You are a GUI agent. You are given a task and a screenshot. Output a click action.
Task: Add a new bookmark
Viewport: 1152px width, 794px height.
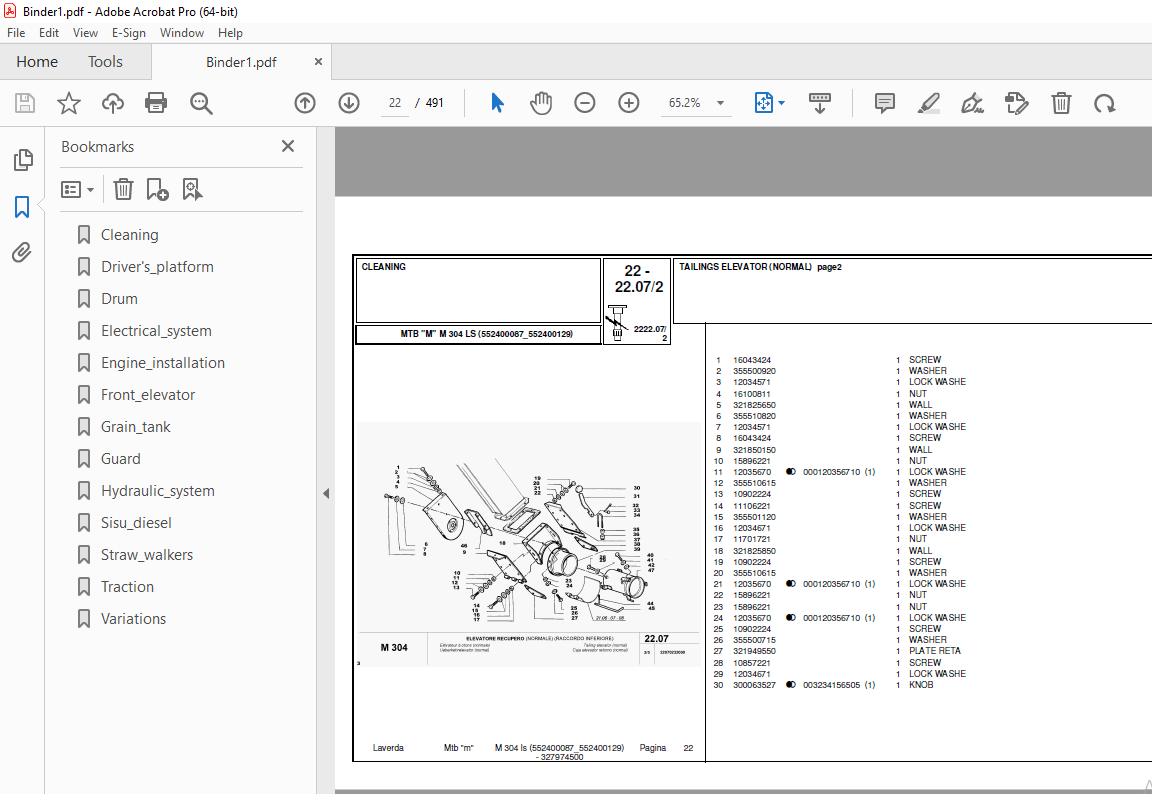click(157, 190)
